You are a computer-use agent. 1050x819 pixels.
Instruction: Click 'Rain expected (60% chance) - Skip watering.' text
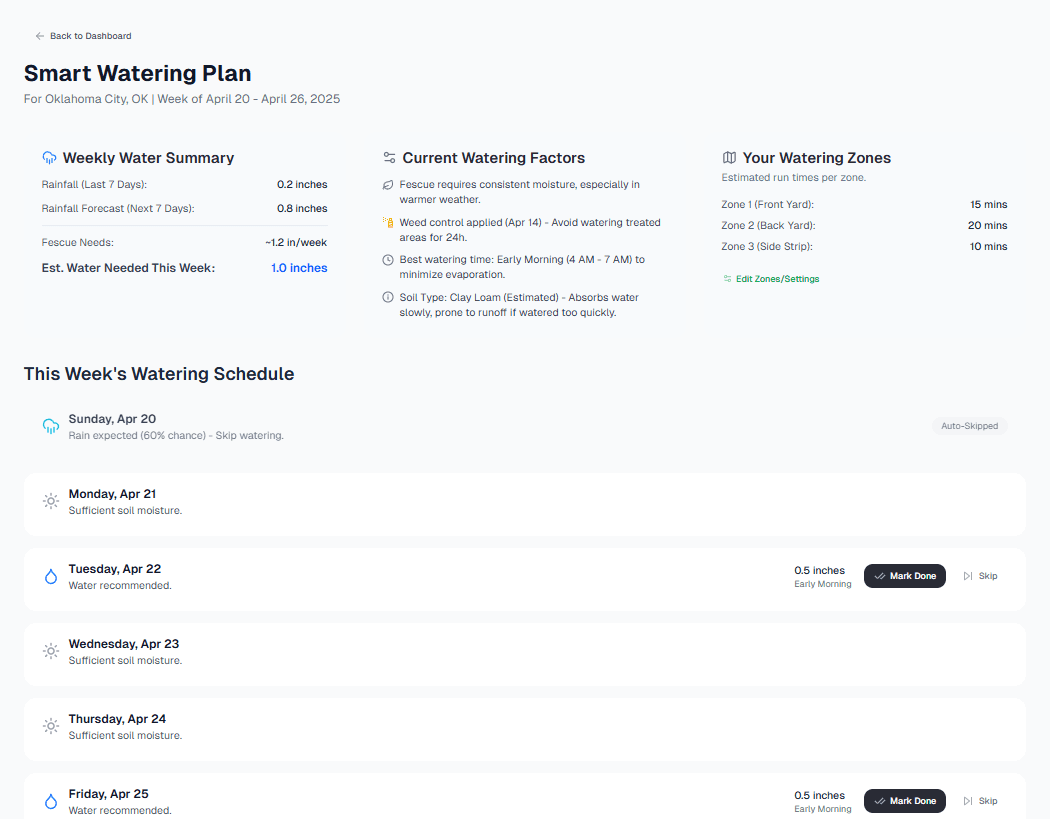(176, 435)
